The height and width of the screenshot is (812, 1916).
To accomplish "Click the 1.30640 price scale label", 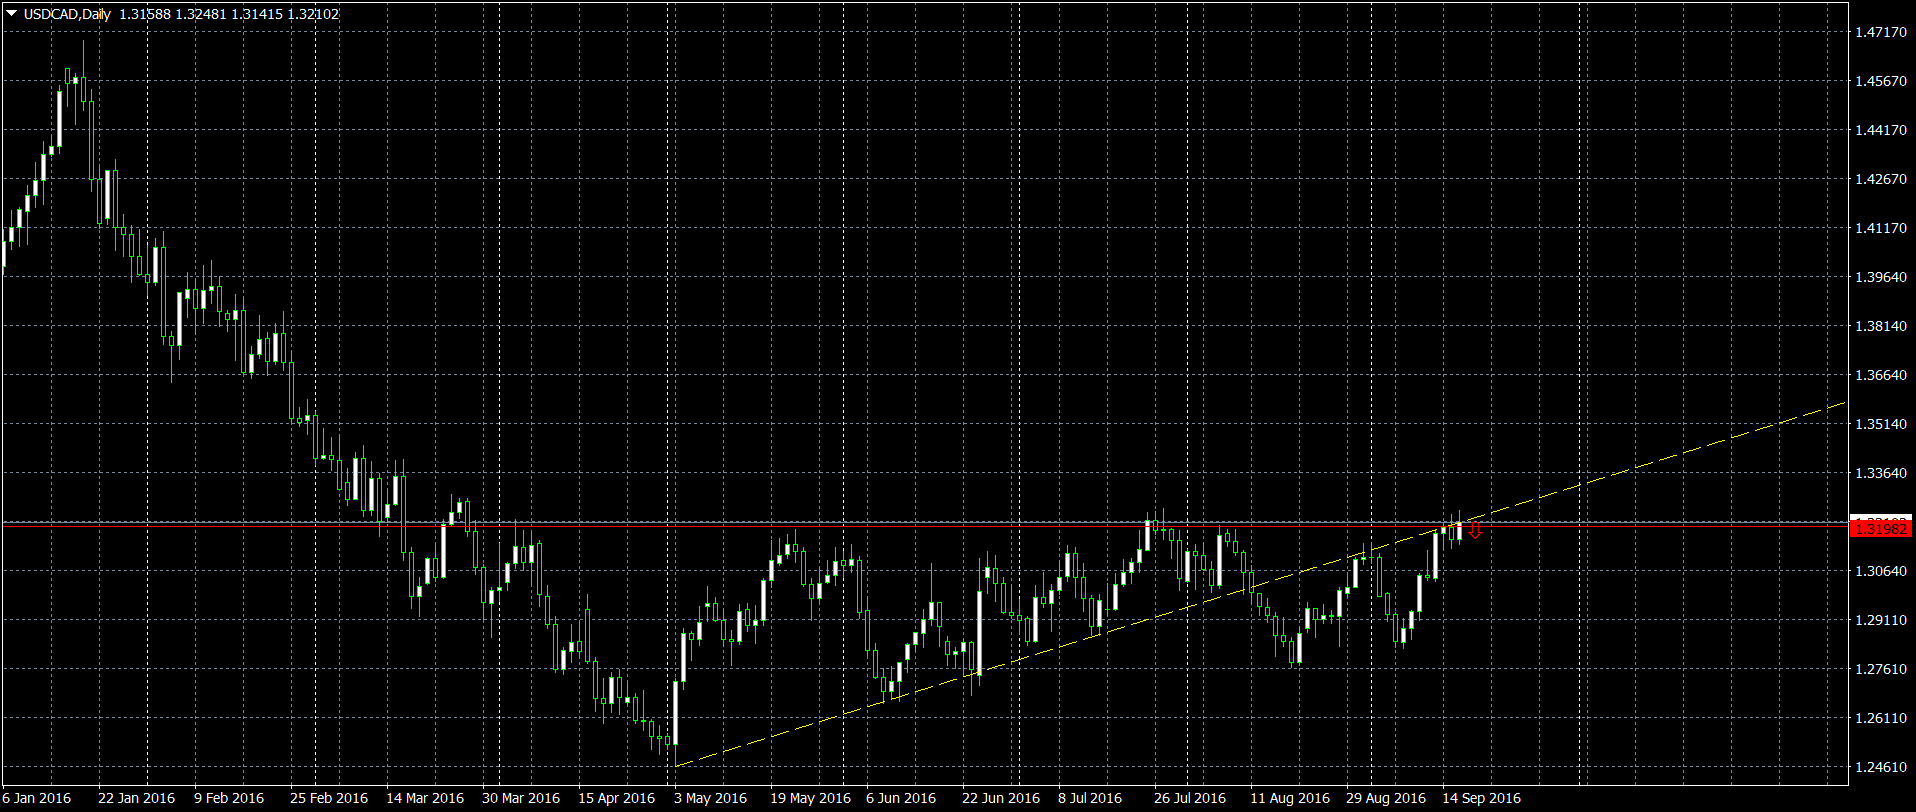I will pyautogui.click(x=1881, y=571).
